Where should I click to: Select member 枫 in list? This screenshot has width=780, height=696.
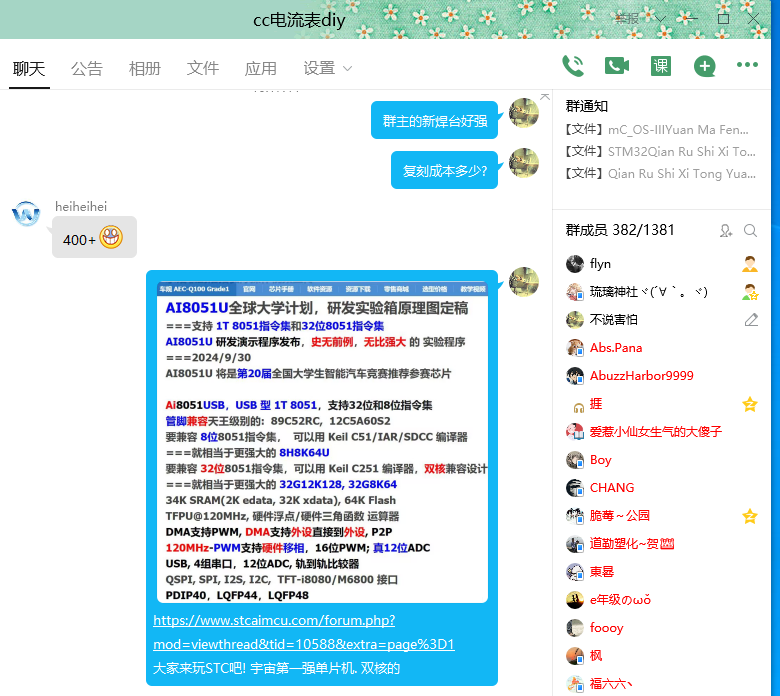pyautogui.click(x=662, y=656)
